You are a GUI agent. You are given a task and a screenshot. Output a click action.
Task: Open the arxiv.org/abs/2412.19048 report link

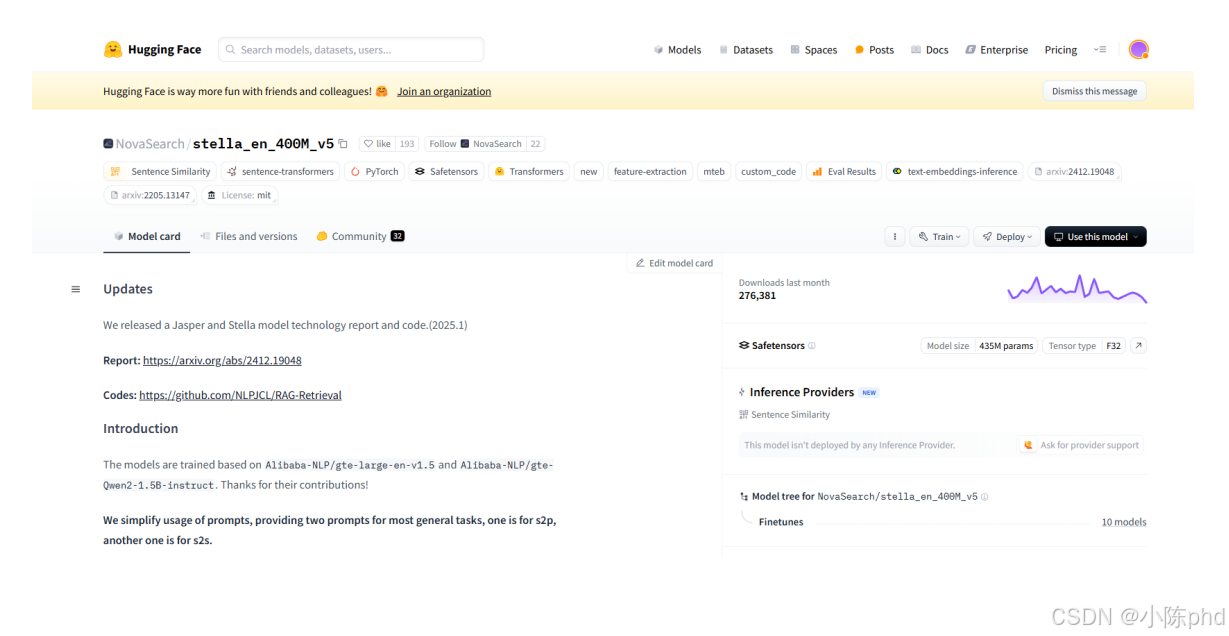pos(222,360)
